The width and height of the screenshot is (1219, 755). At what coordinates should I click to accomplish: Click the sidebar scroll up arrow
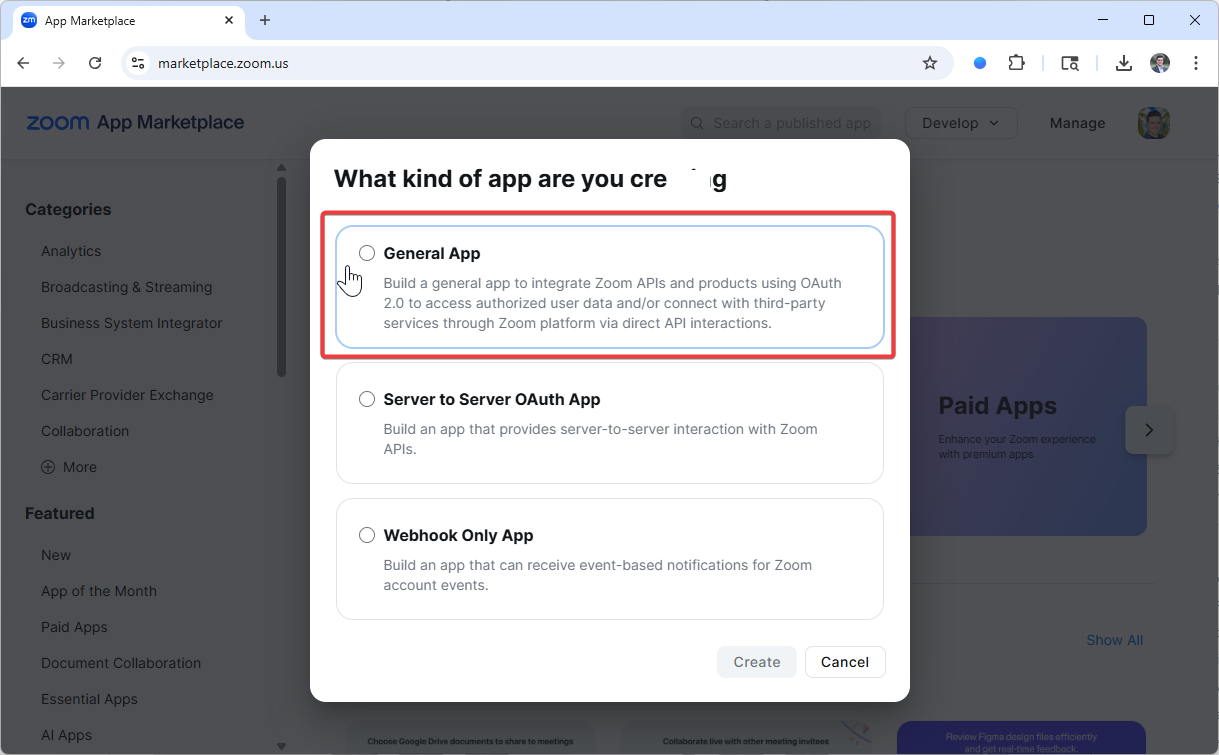tap(281, 168)
